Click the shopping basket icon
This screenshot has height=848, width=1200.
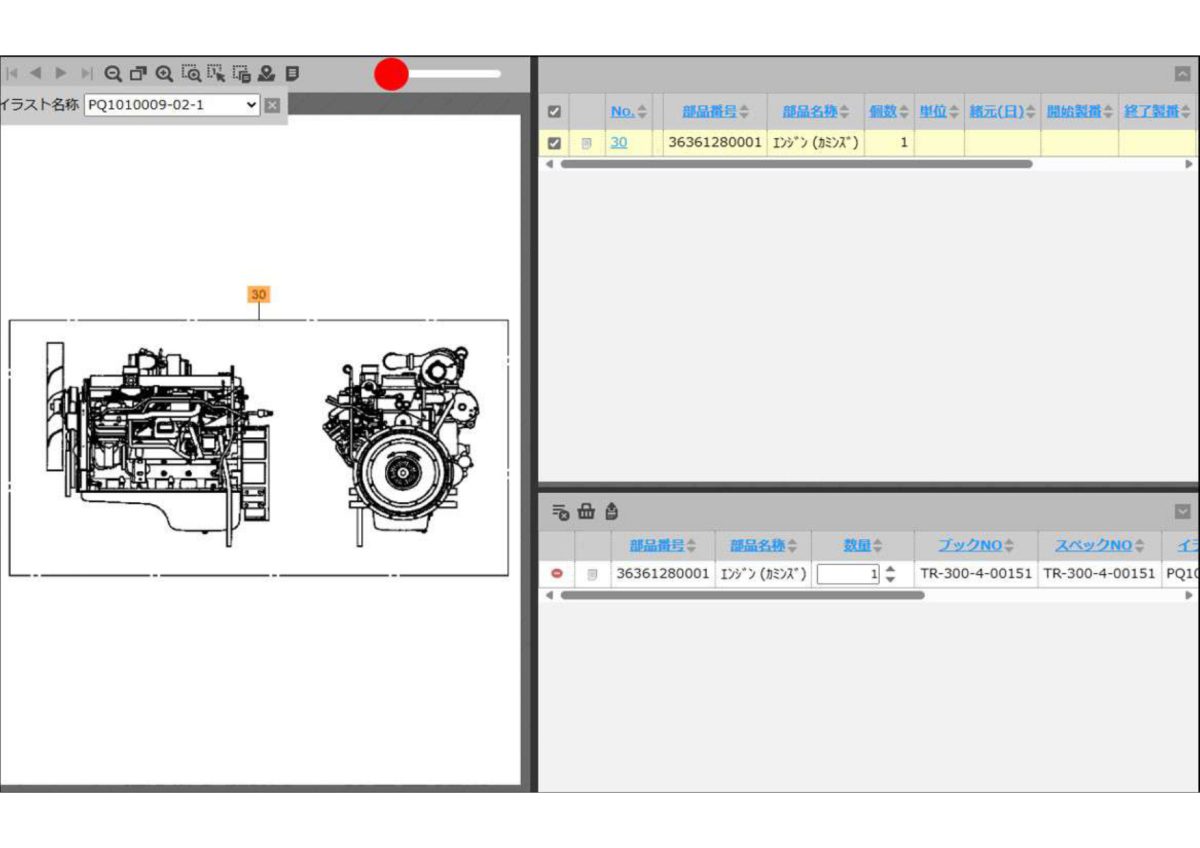click(x=586, y=512)
